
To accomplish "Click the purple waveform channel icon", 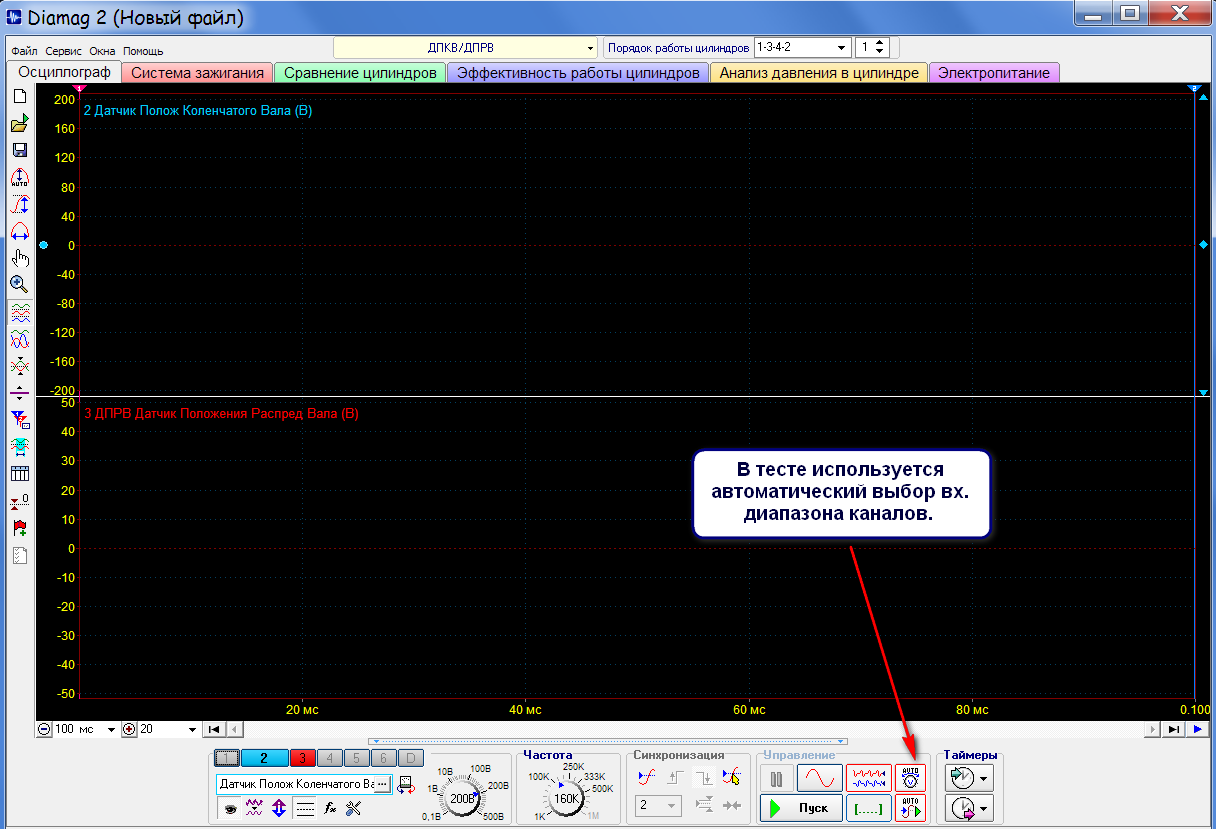I will pyautogui.click(x=254, y=808).
